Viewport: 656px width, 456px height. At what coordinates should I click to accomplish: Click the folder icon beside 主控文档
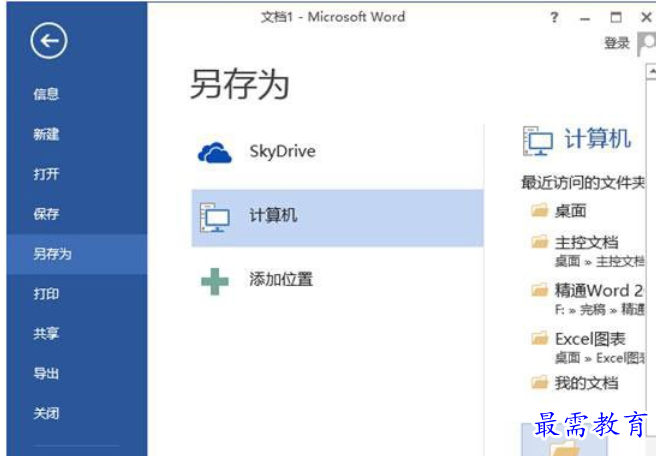click(x=539, y=242)
